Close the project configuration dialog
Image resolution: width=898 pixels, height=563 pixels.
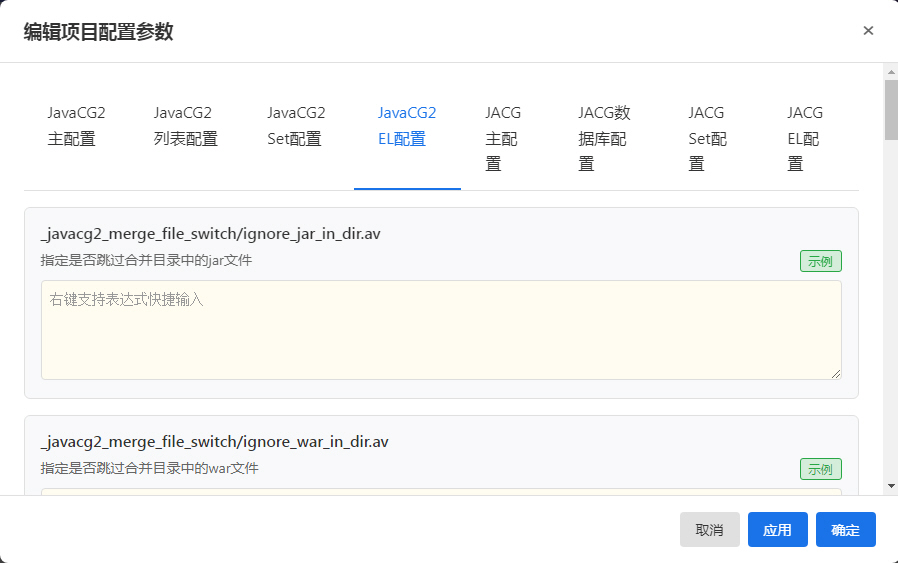(868, 30)
